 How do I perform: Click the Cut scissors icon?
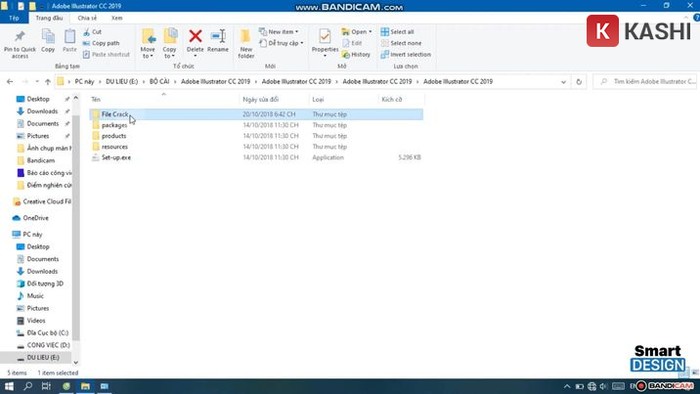point(87,32)
